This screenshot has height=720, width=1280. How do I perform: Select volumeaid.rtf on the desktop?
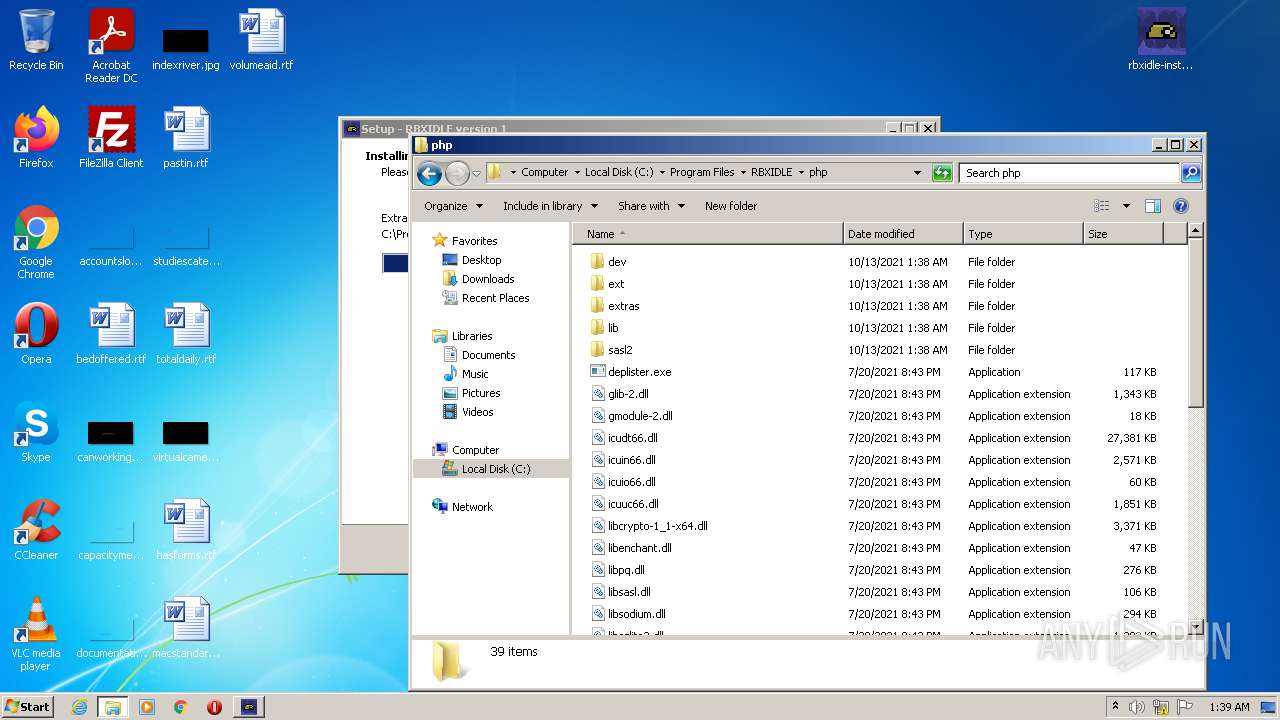click(x=261, y=41)
